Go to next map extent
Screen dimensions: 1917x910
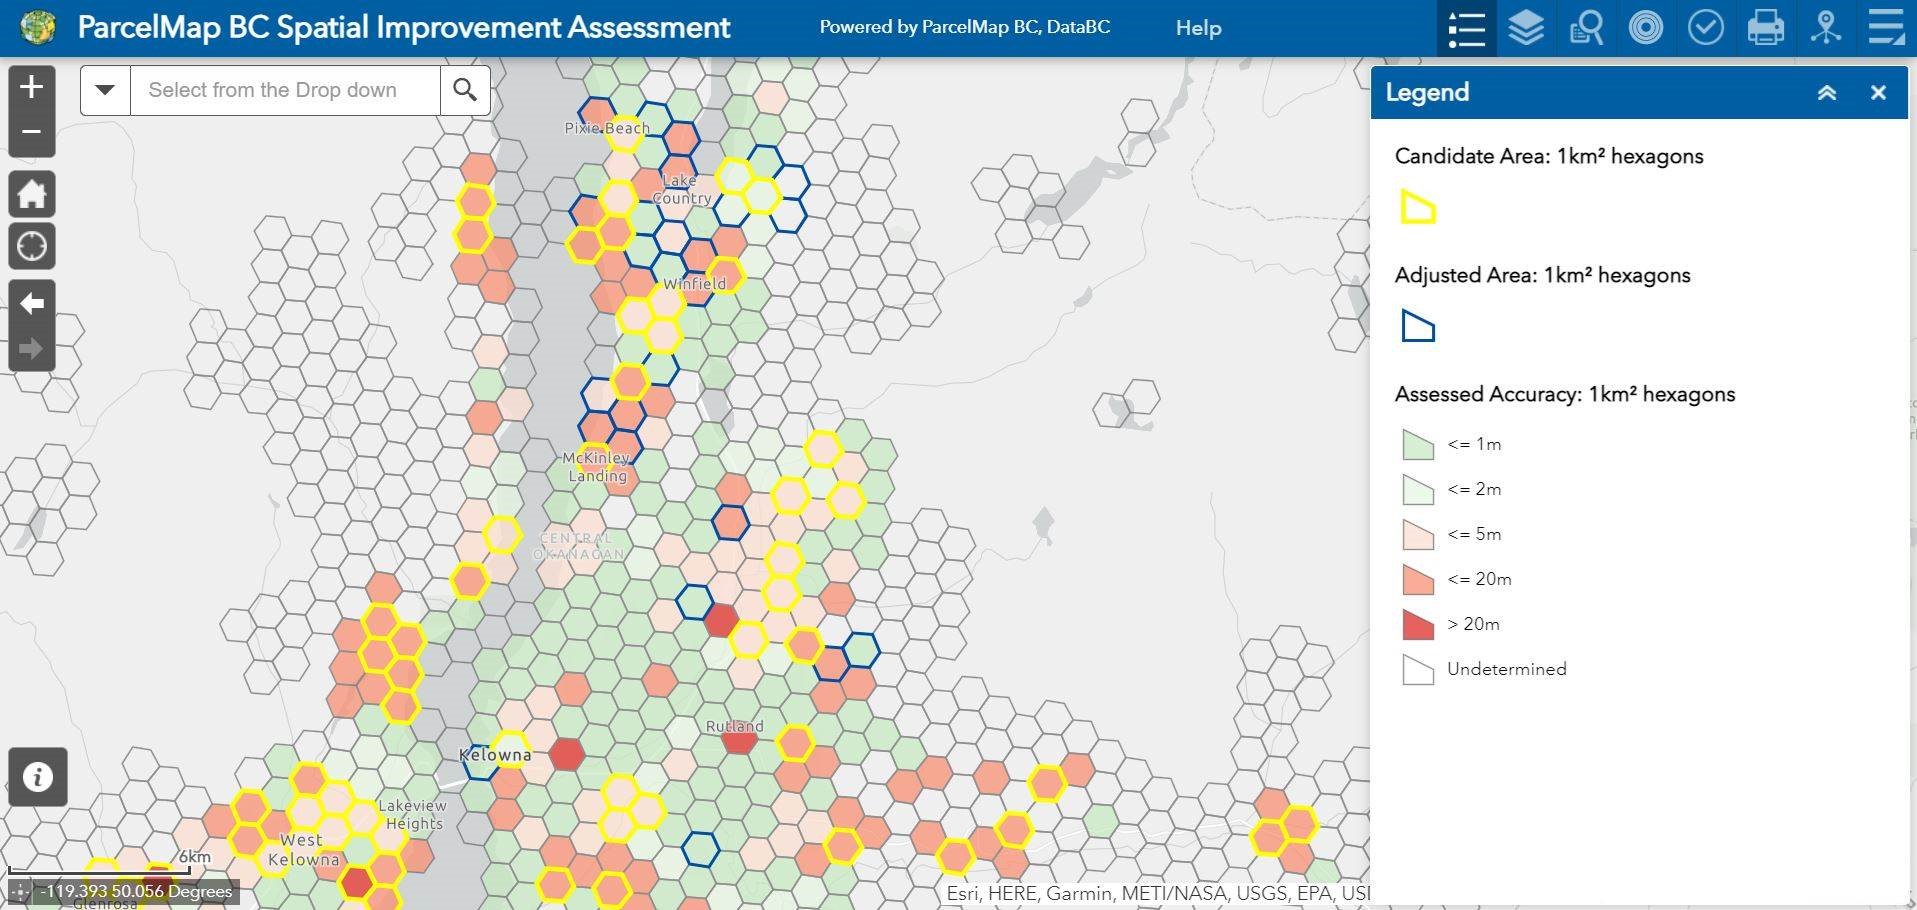pyautogui.click(x=31, y=349)
